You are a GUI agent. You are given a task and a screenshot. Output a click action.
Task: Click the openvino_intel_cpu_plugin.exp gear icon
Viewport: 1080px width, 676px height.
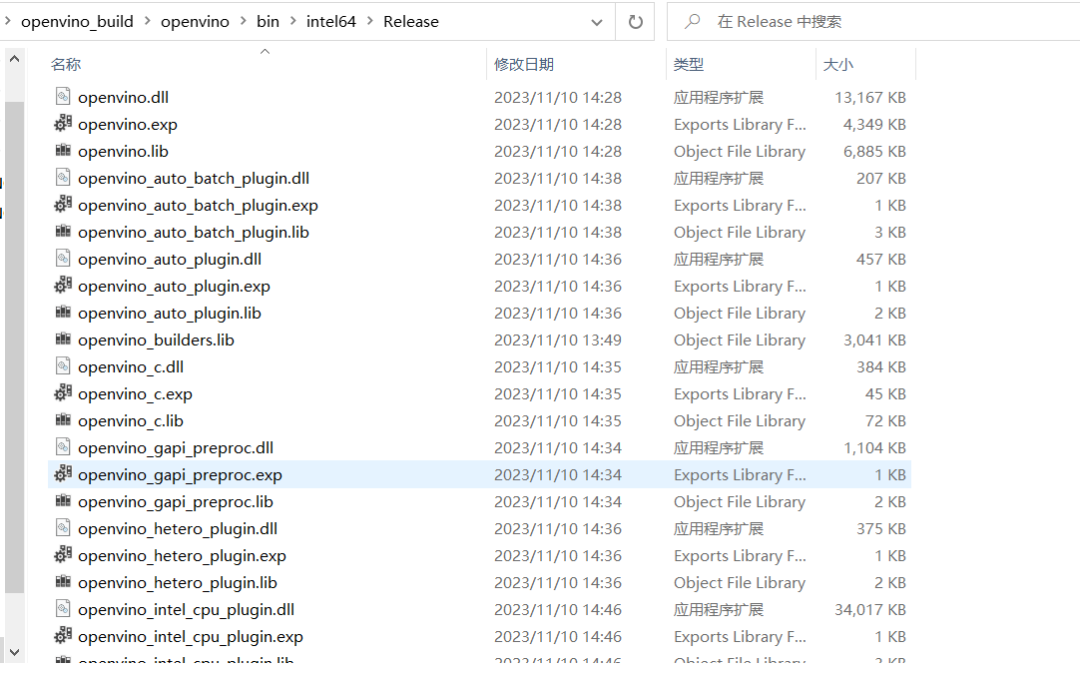(63, 635)
